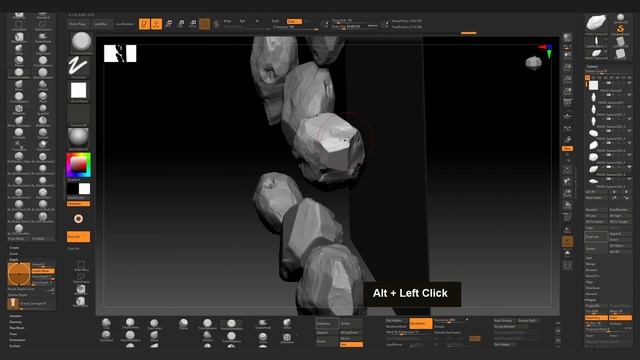Click Duplicate in the Subtool panel
The height and width of the screenshot is (360, 640).
tap(596, 237)
